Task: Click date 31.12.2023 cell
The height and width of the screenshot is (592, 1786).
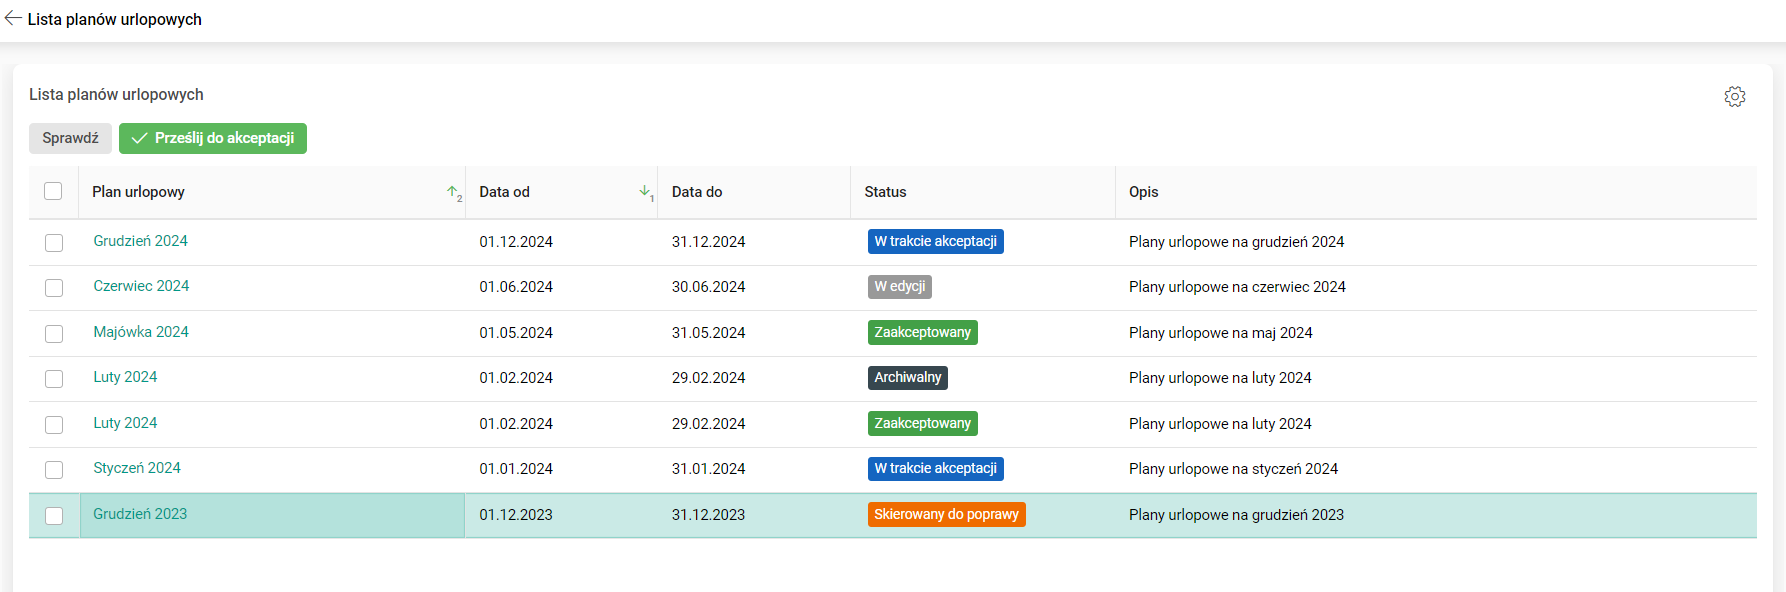Action: click(x=708, y=515)
